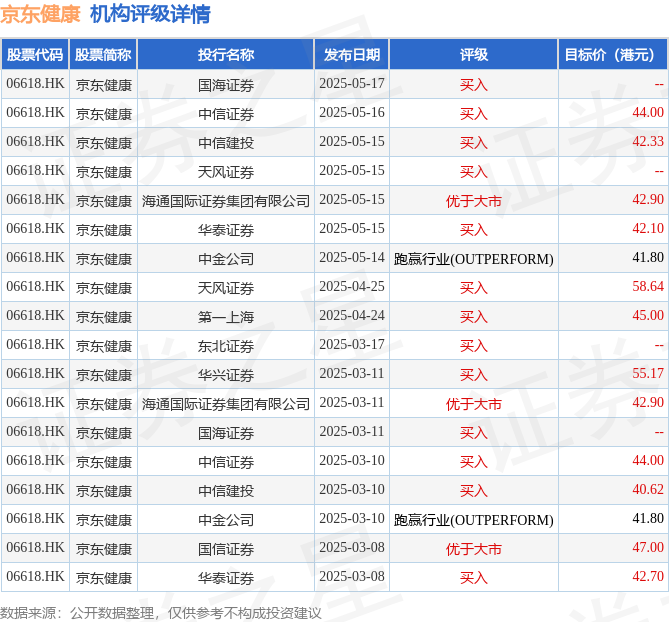Click the 股票简称 column header
The image size is (669, 622).
pos(103,55)
